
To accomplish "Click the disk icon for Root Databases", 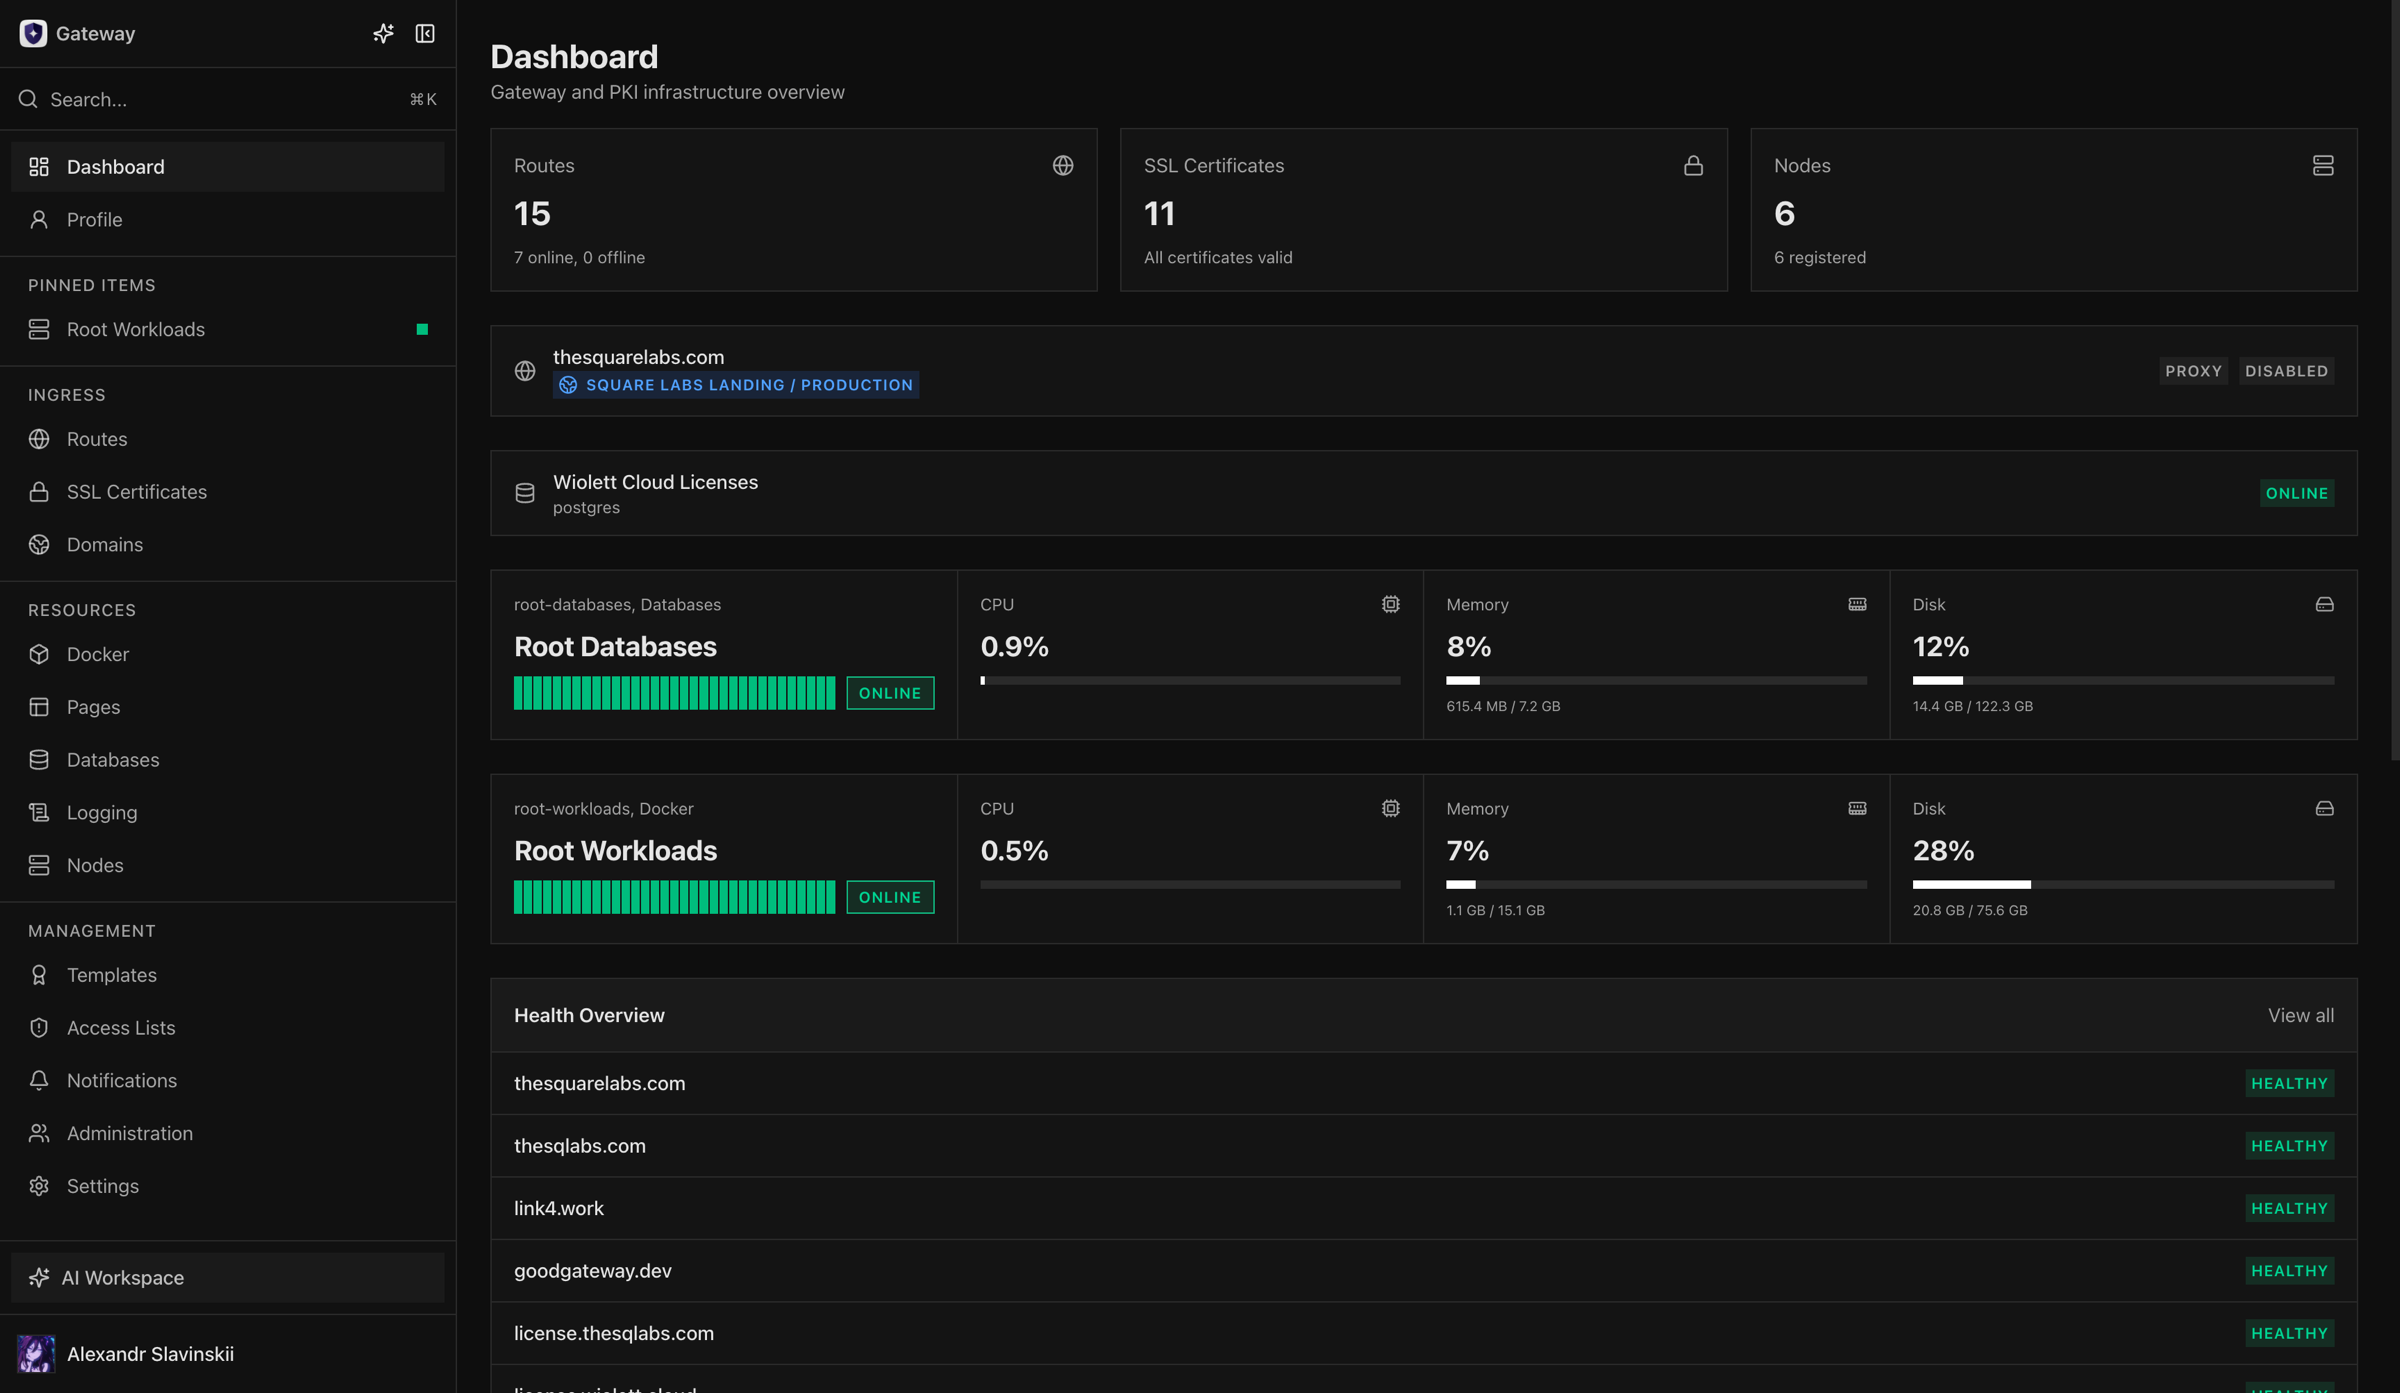I will pos(2325,604).
